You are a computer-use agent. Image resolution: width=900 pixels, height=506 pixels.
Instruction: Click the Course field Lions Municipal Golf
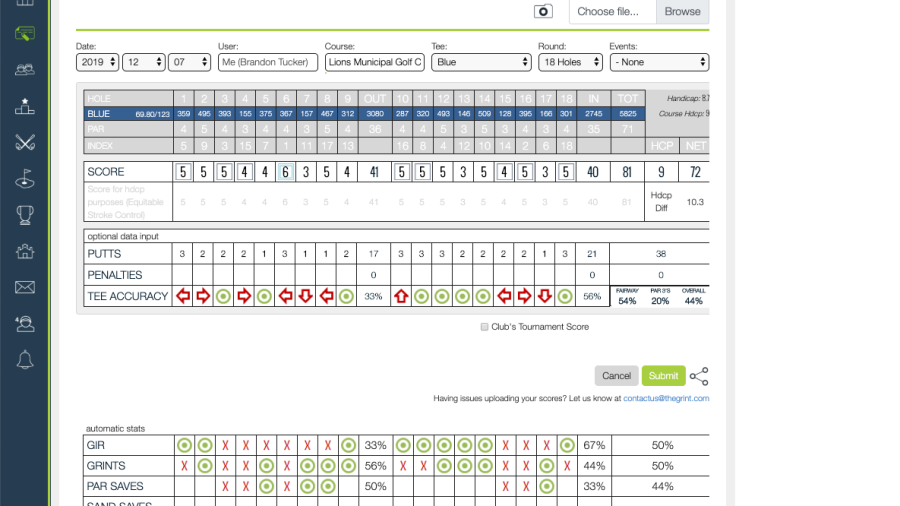(374, 62)
